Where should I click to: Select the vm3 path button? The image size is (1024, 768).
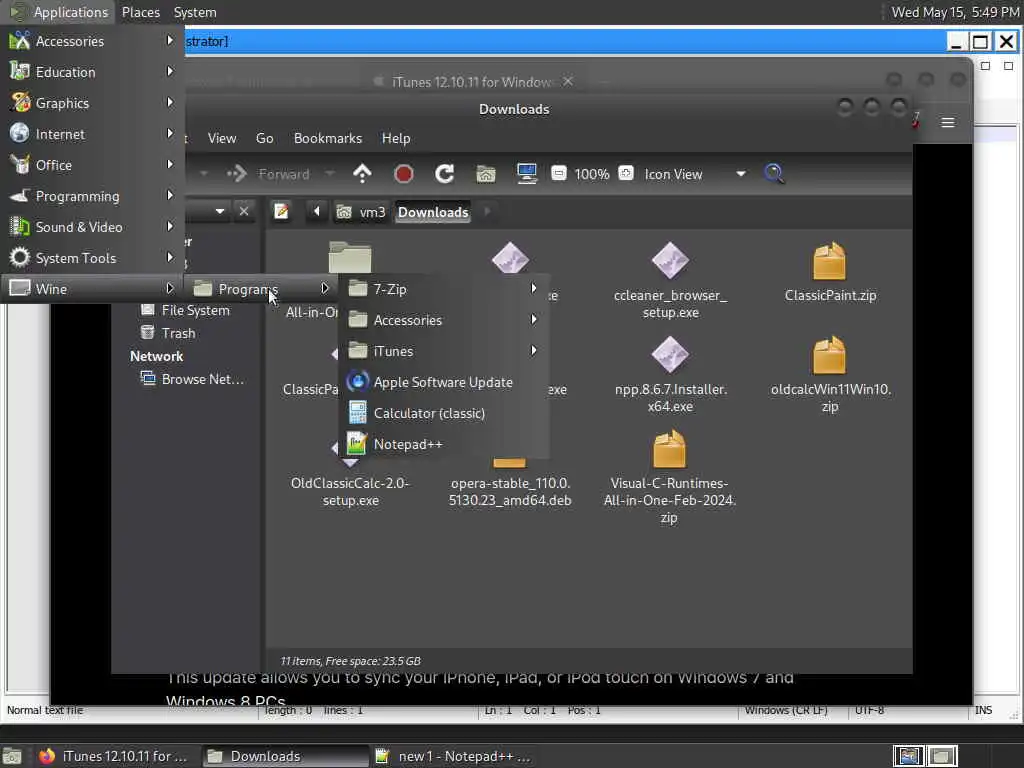coord(361,212)
